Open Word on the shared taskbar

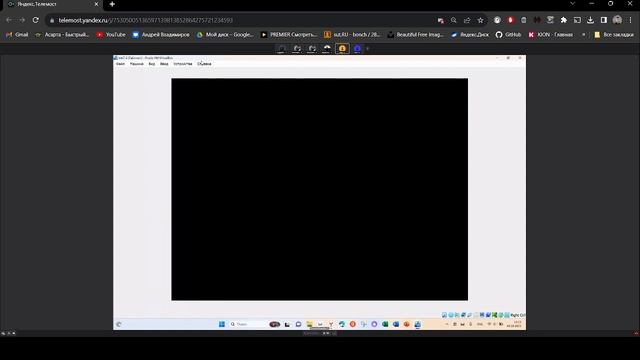(396, 324)
